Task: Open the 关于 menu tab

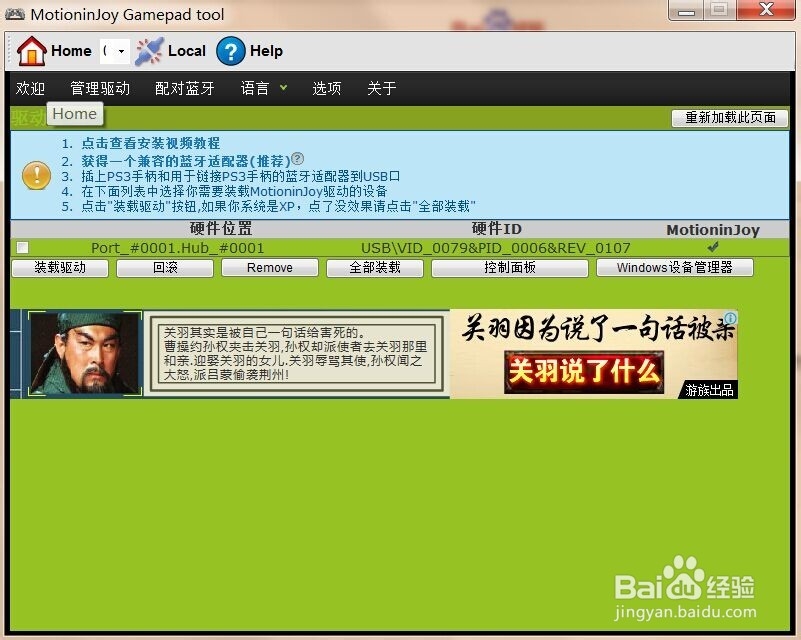Action: pyautogui.click(x=382, y=88)
